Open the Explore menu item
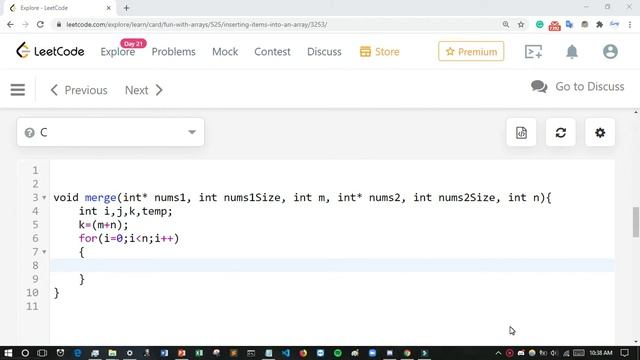 (118, 52)
